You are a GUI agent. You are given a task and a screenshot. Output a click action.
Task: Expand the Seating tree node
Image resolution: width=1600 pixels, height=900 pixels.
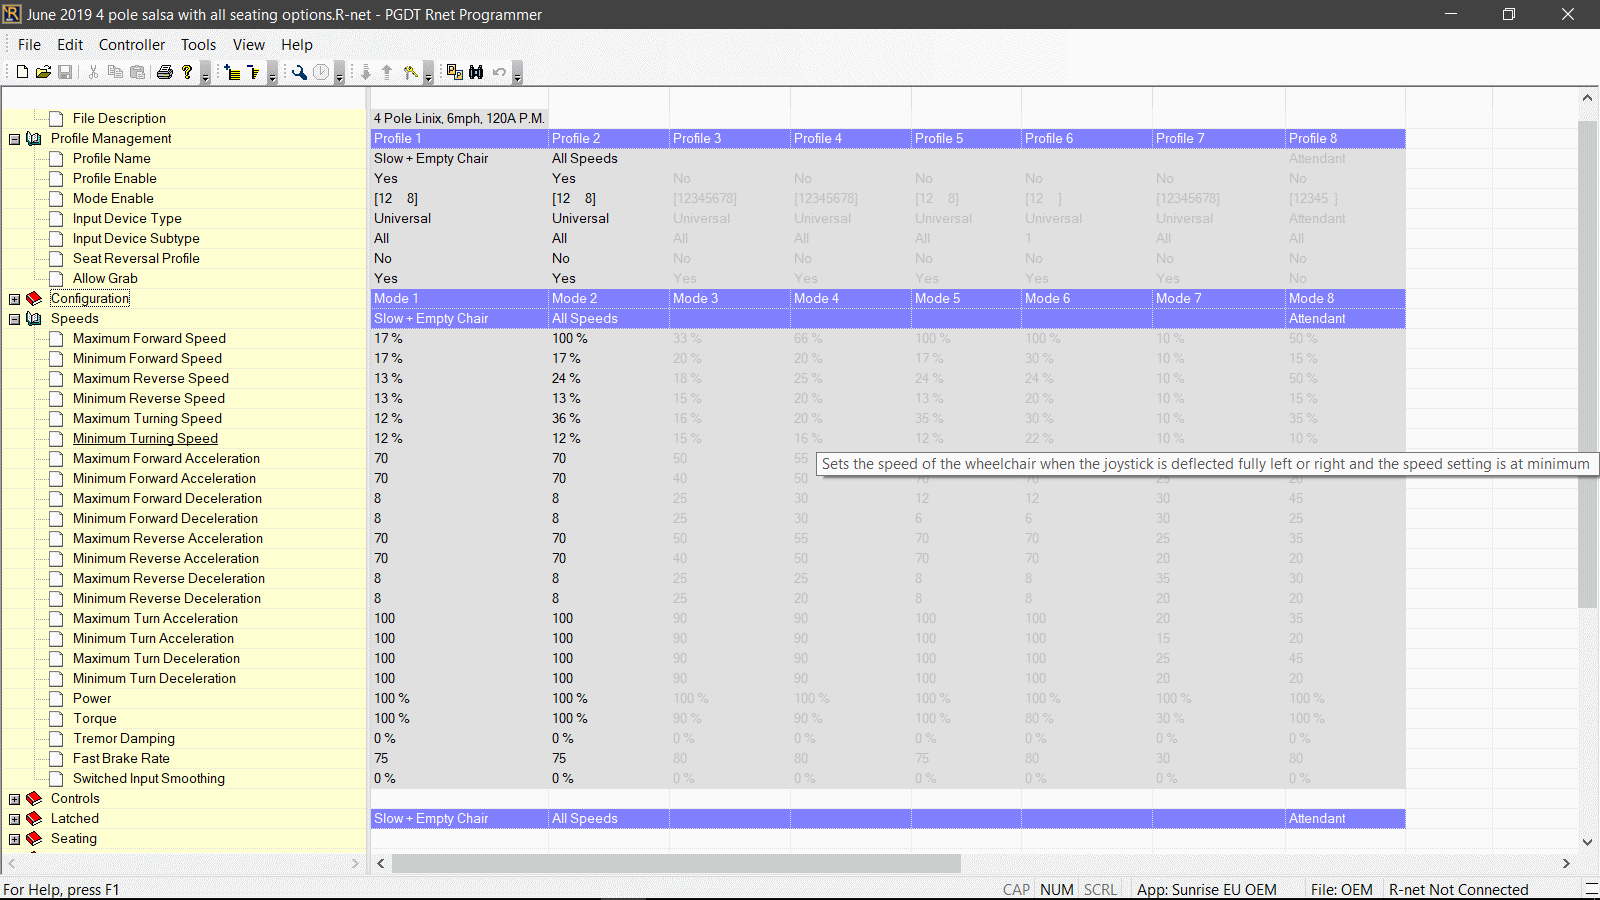click(x=15, y=839)
